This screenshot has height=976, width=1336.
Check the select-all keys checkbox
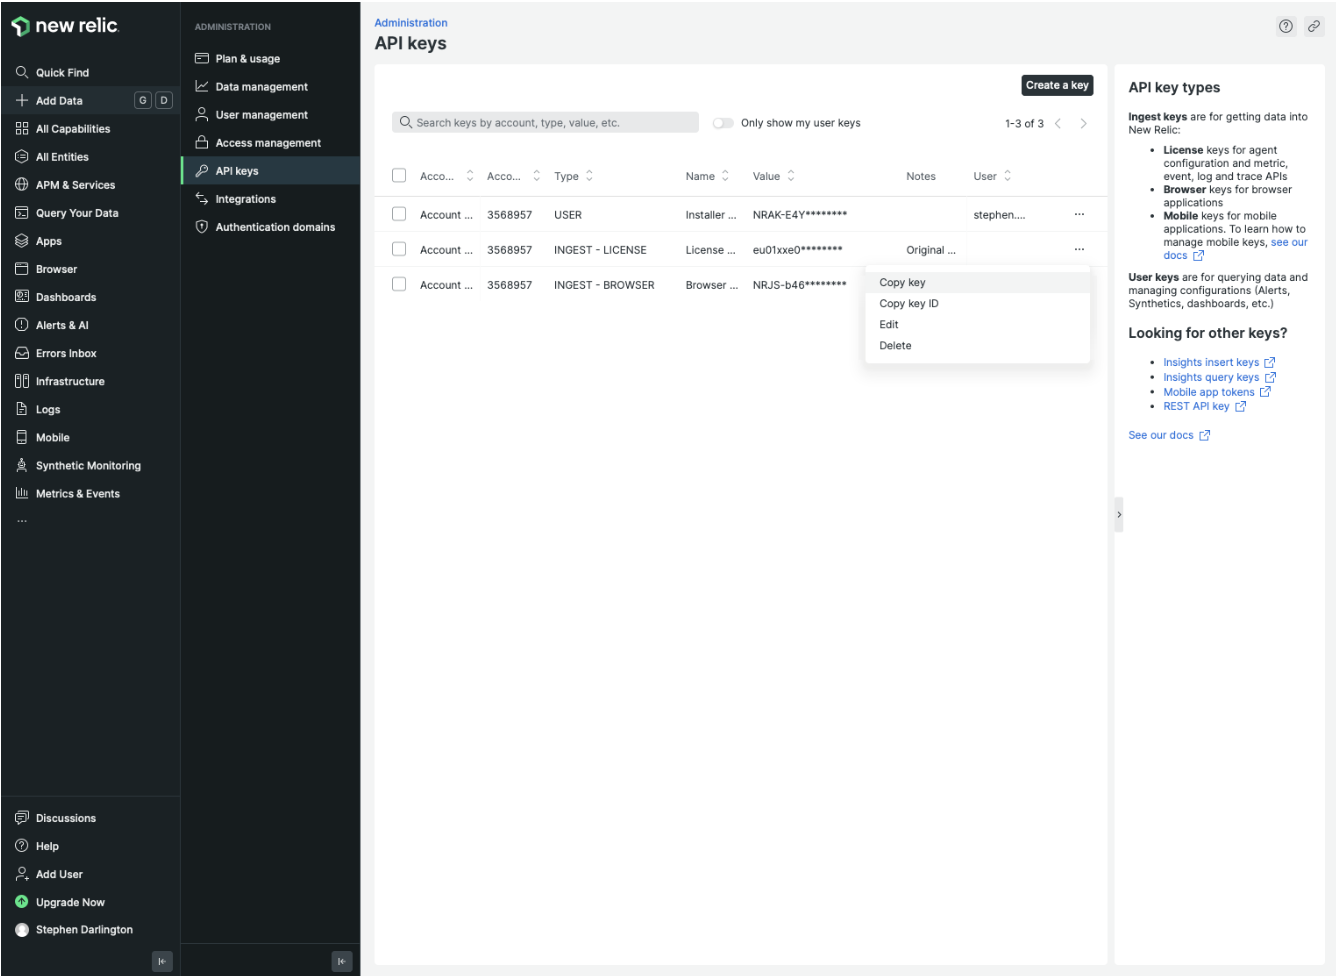point(399,175)
